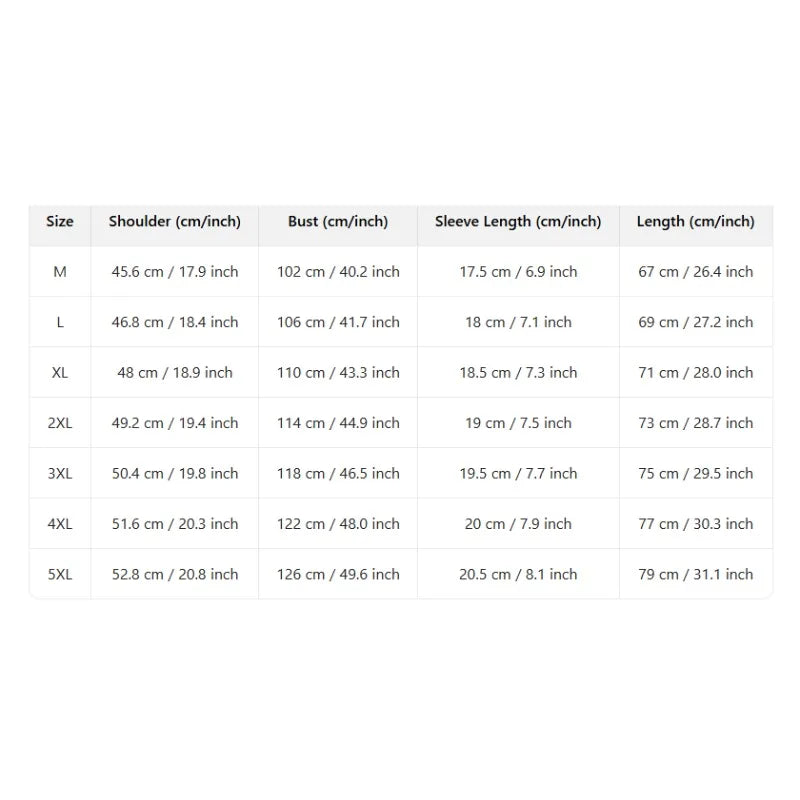Select the 5XL size cell

pyautogui.click(x=60, y=574)
